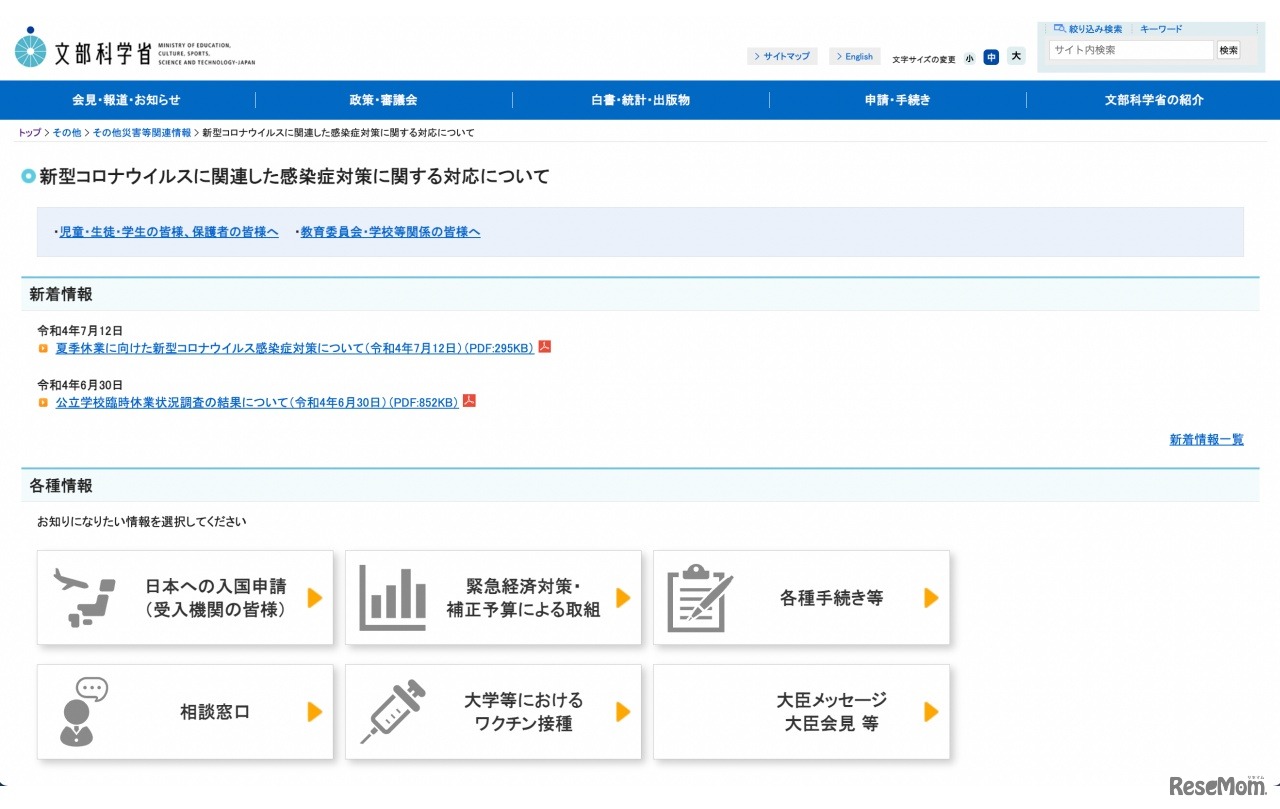The image size is (1280, 809).
Task: Click the arrow on 大臣メッセージ card
Action: click(930, 711)
